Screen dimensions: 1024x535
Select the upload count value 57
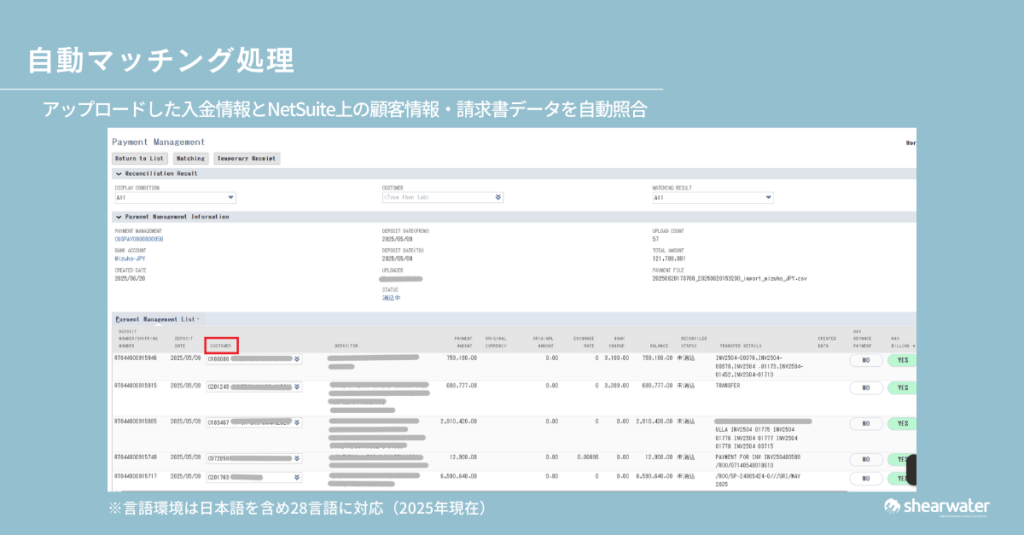[656, 239]
